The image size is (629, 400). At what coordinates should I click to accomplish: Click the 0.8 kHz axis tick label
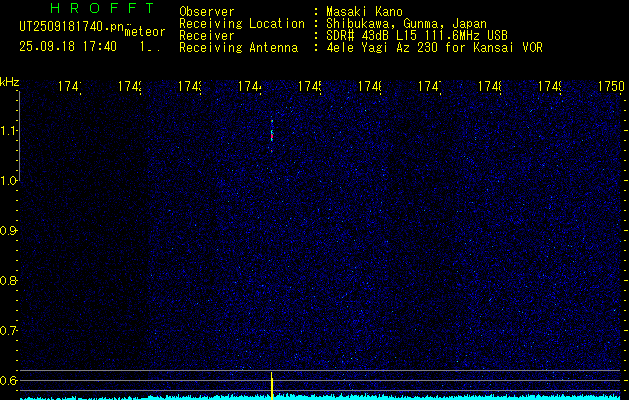8,280
